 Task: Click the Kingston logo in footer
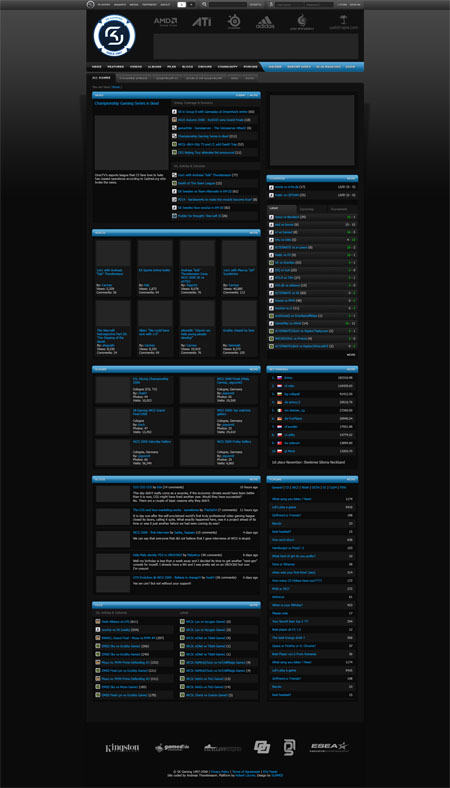(x=122, y=748)
